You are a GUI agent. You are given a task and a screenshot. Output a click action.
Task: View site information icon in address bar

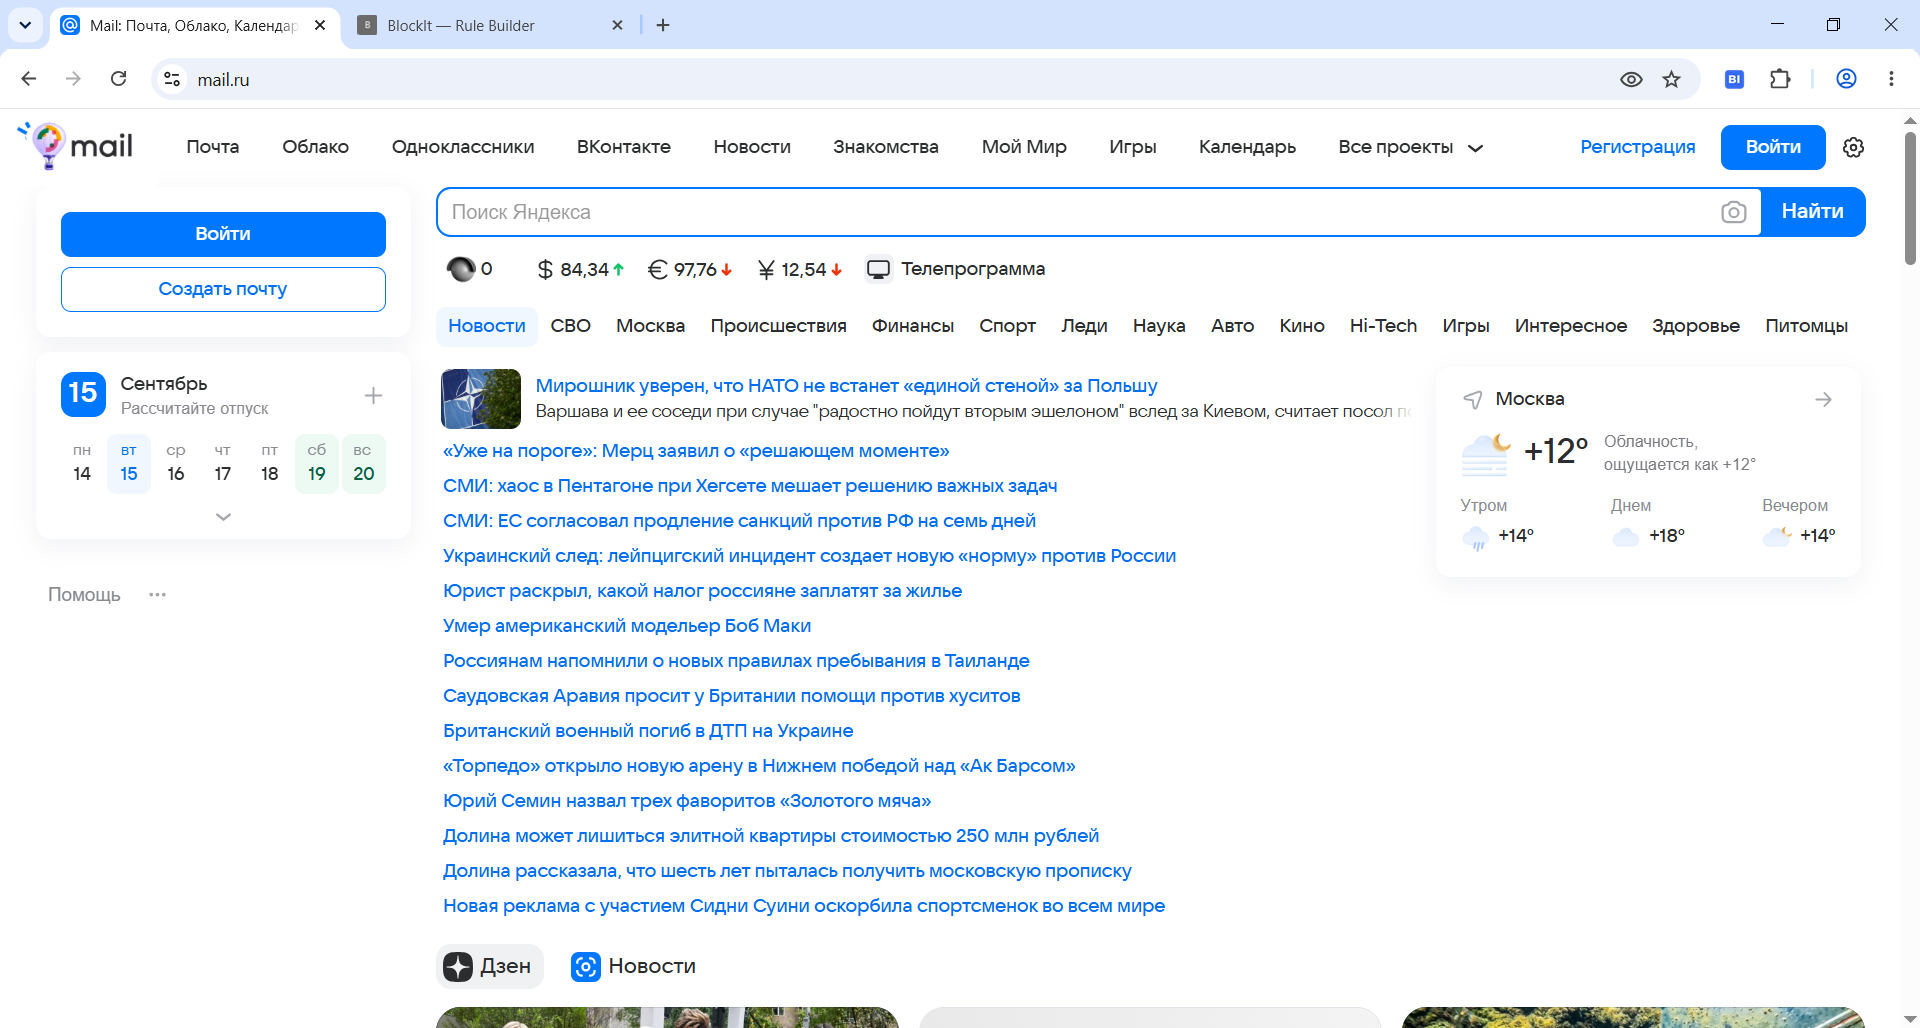(x=172, y=79)
